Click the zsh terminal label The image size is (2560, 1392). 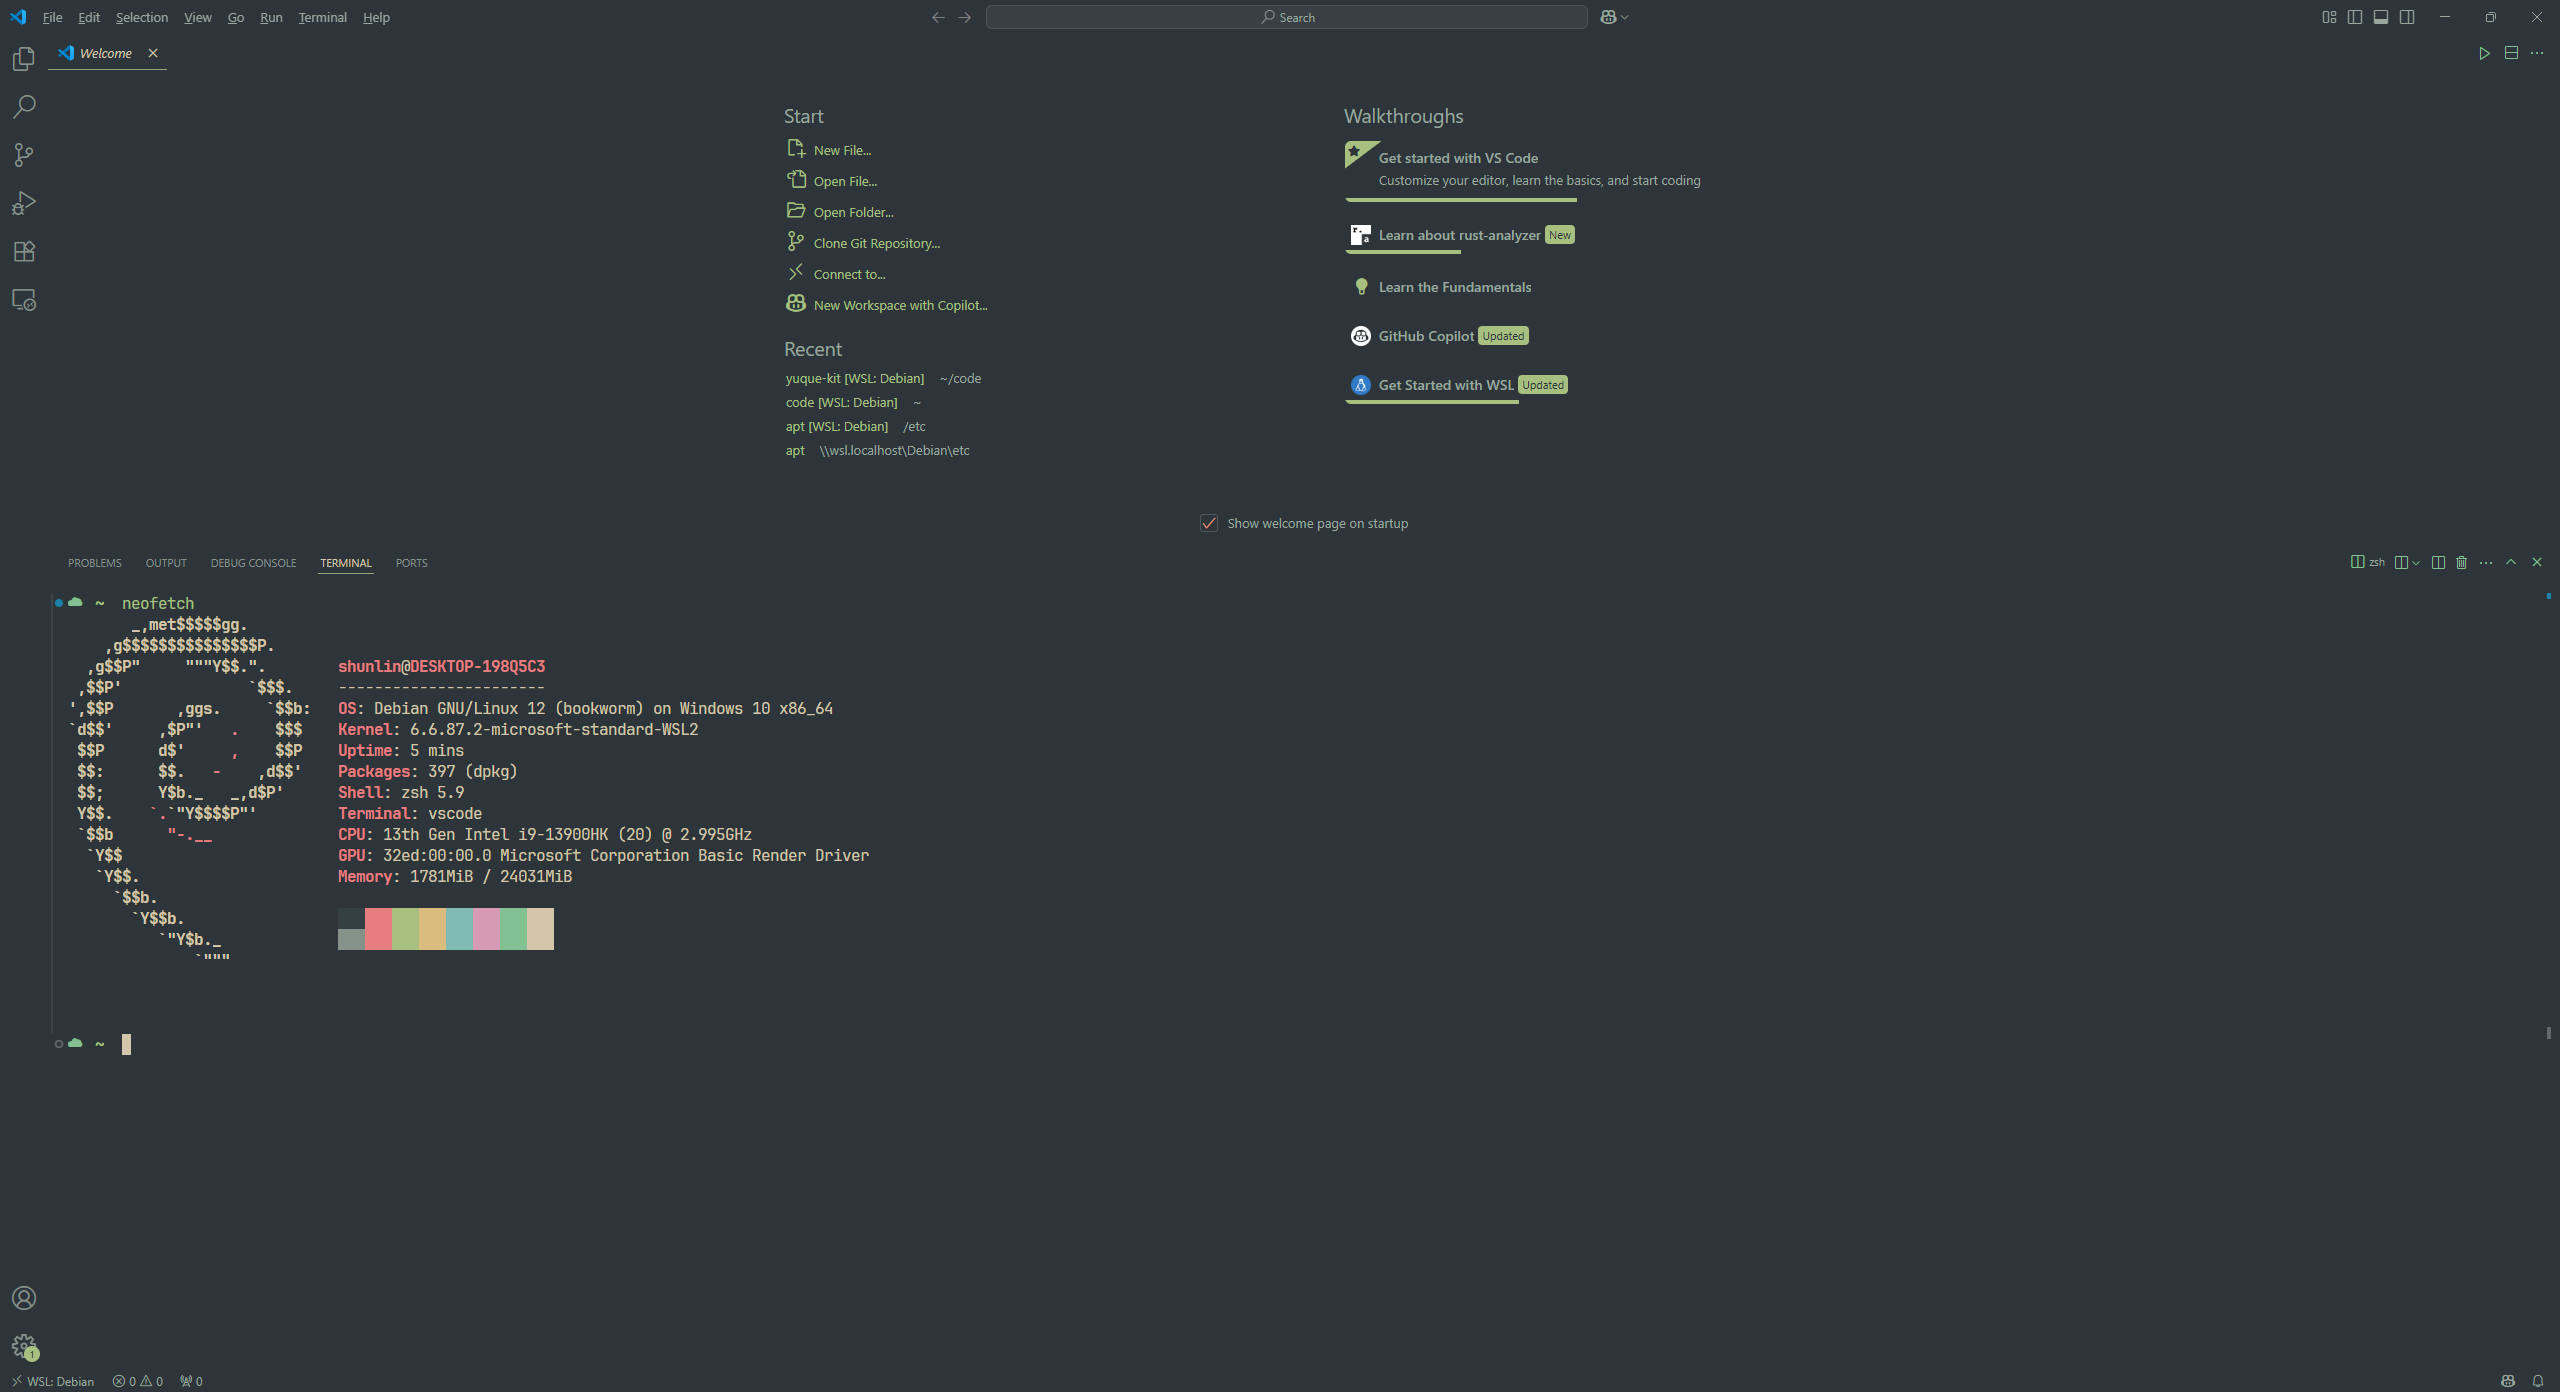tap(2368, 562)
